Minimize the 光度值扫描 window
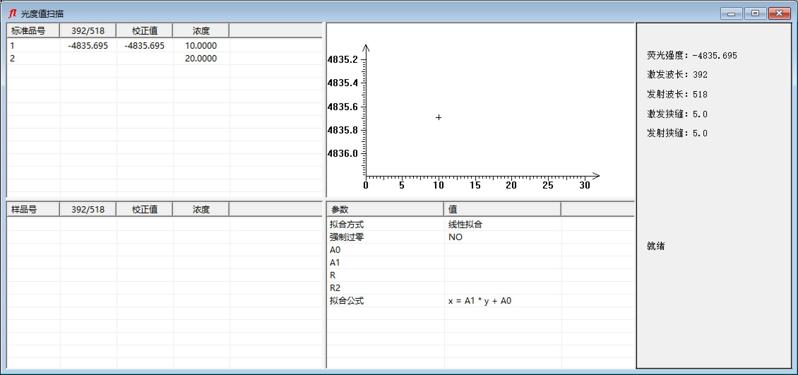798x375 pixels. pos(731,14)
